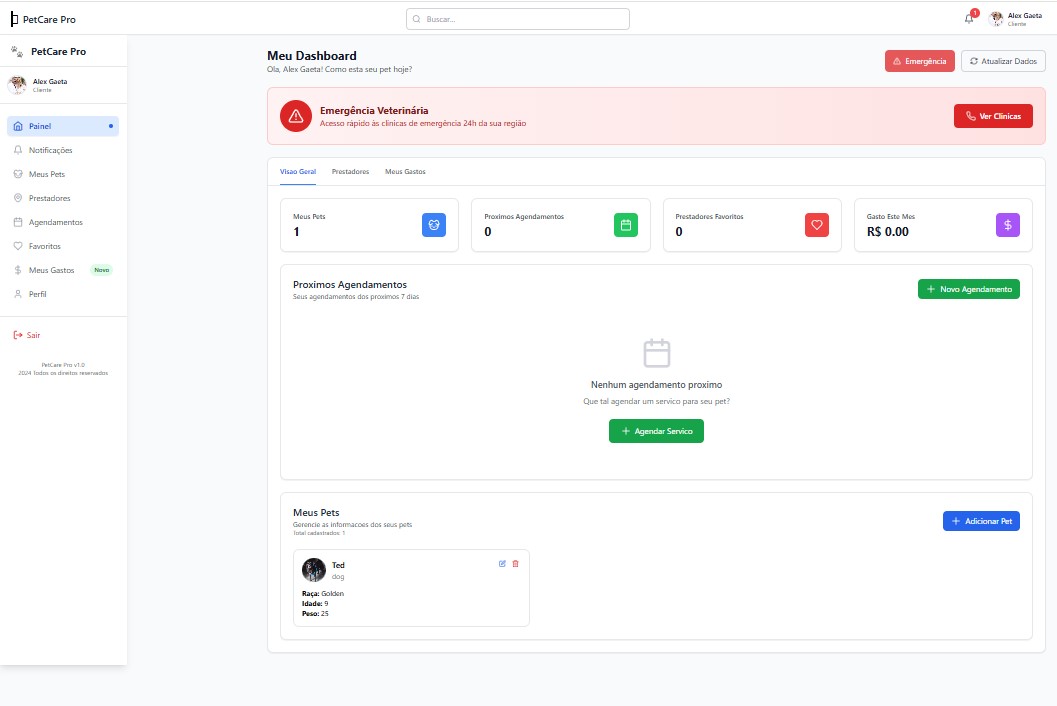Image resolution: width=1057 pixels, height=706 pixels.
Task: Switch to the Prestadores tab
Action: pyautogui.click(x=351, y=171)
